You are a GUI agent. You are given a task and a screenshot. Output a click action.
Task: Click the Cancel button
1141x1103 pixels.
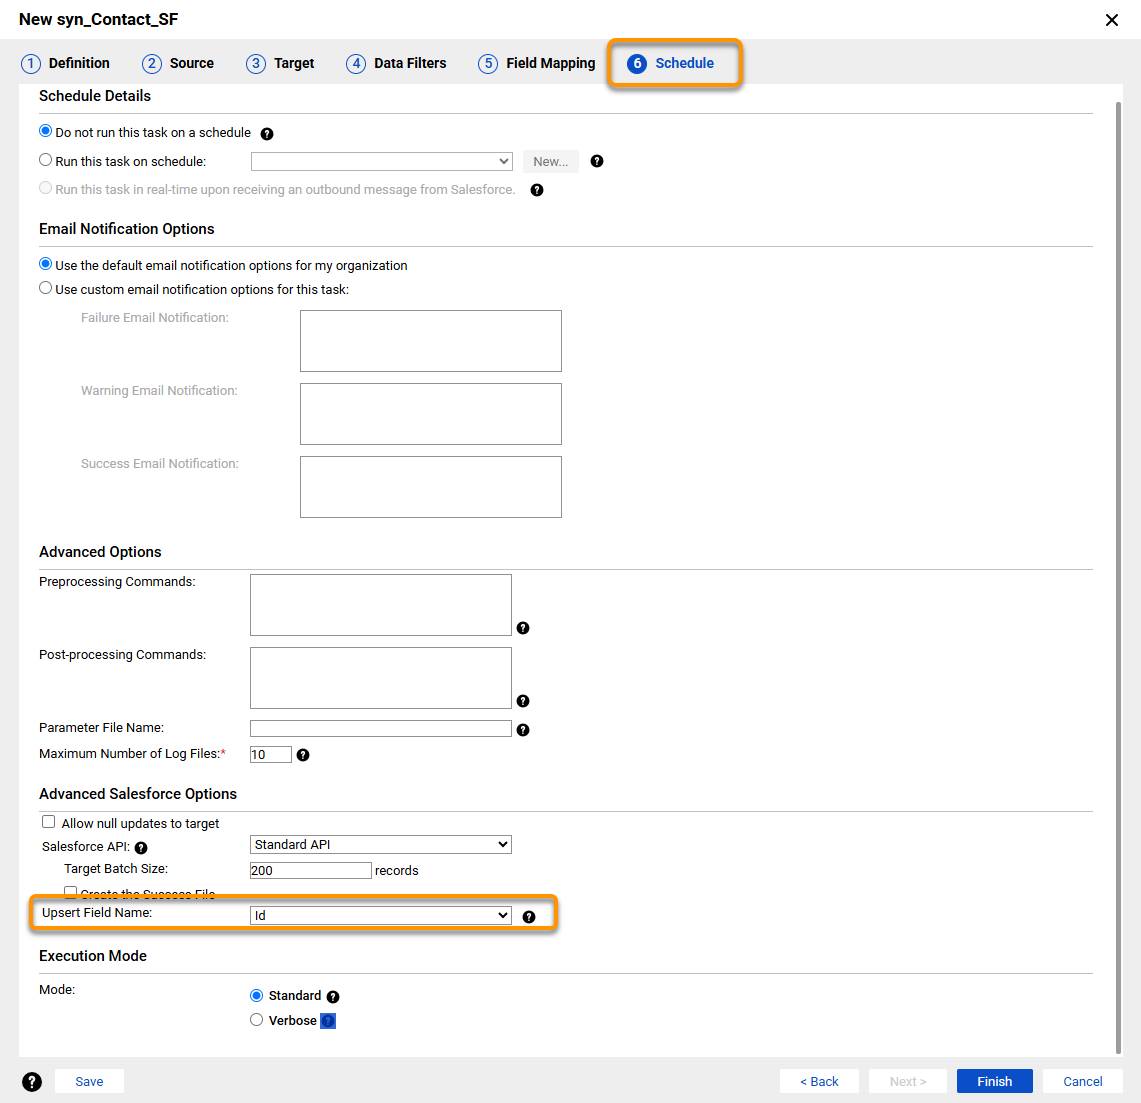pyautogui.click(x=1083, y=1081)
